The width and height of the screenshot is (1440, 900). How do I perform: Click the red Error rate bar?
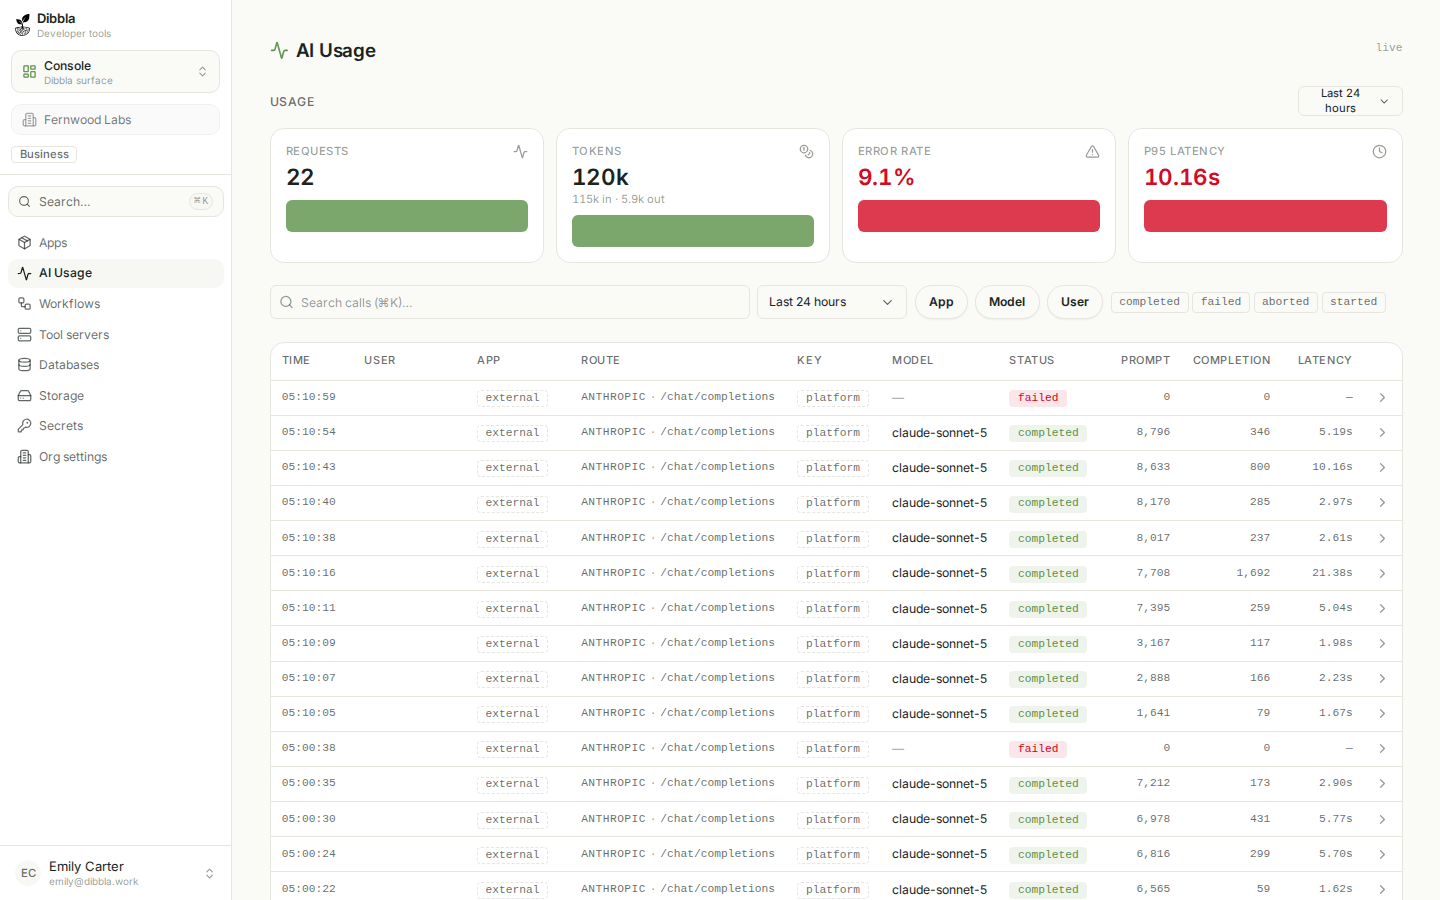[979, 216]
